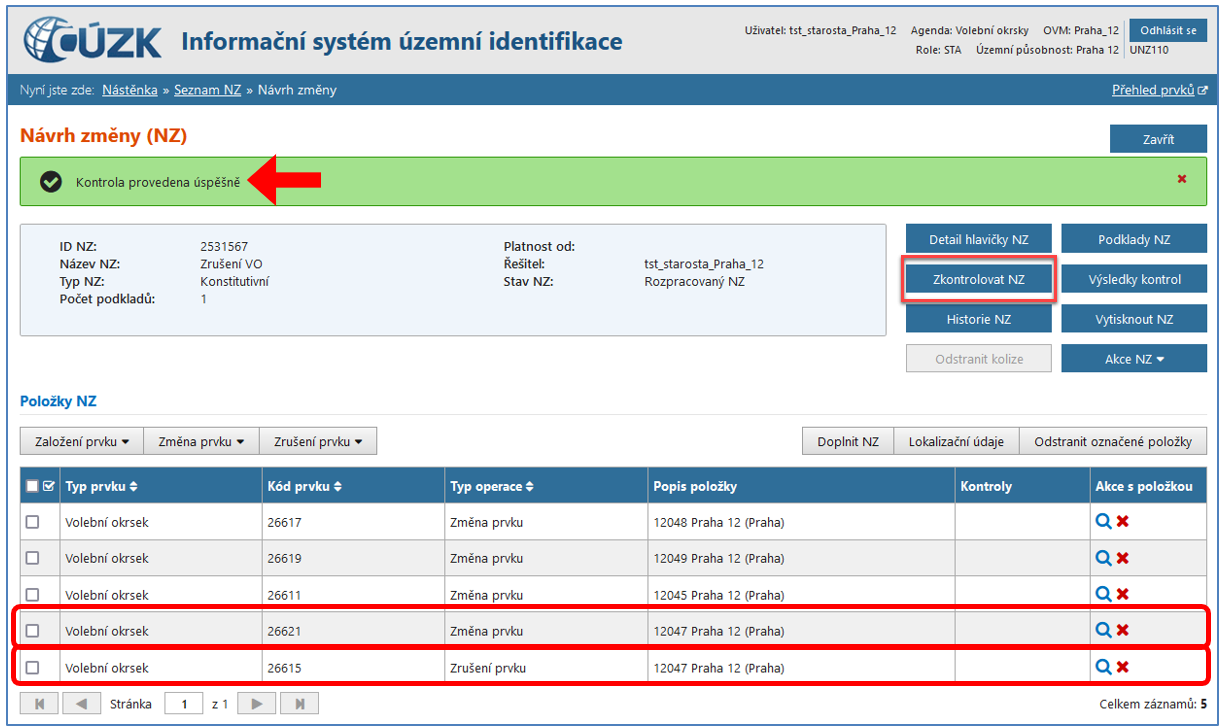Tick the checkbox for row 26617

(x=33, y=522)
